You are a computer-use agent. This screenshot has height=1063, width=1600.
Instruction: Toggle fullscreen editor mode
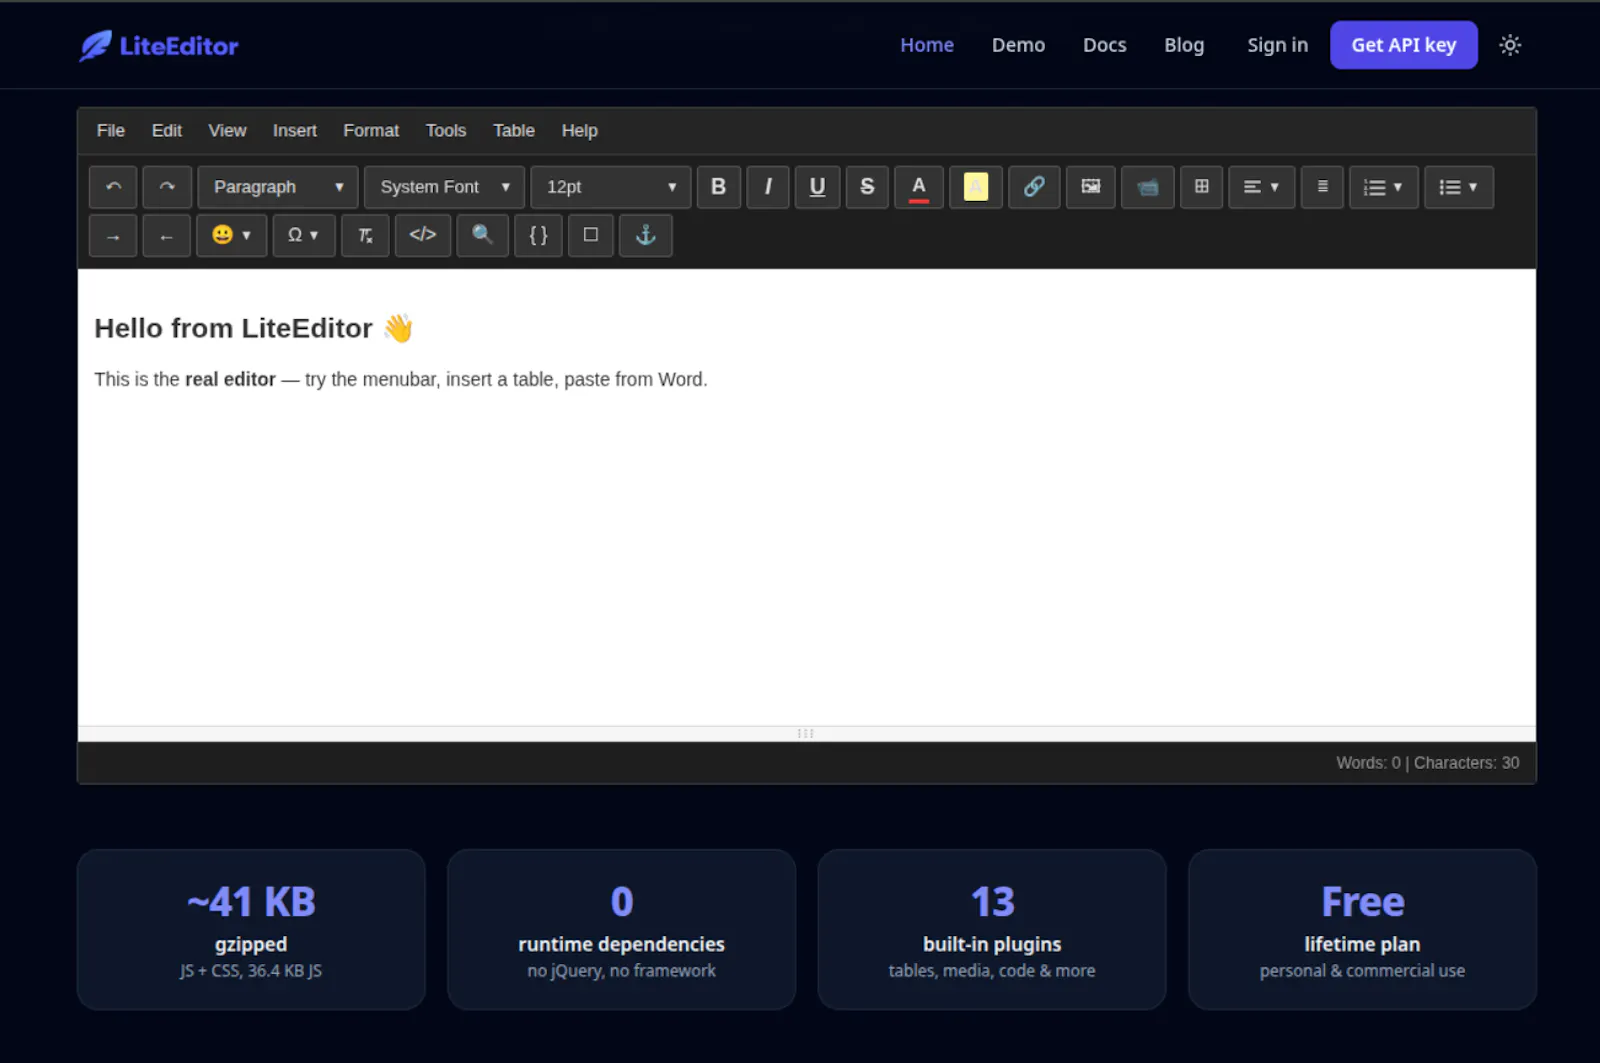(591, 236)
